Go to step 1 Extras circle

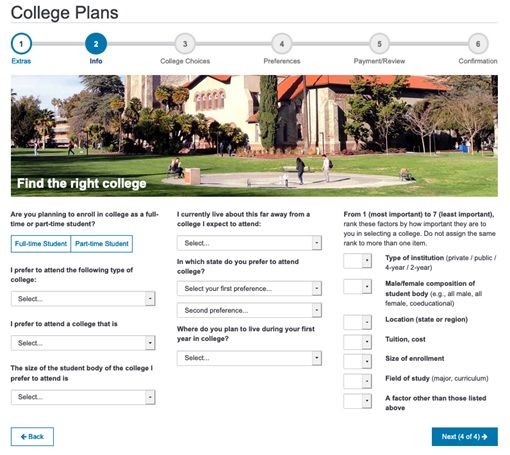pos(21,44)
